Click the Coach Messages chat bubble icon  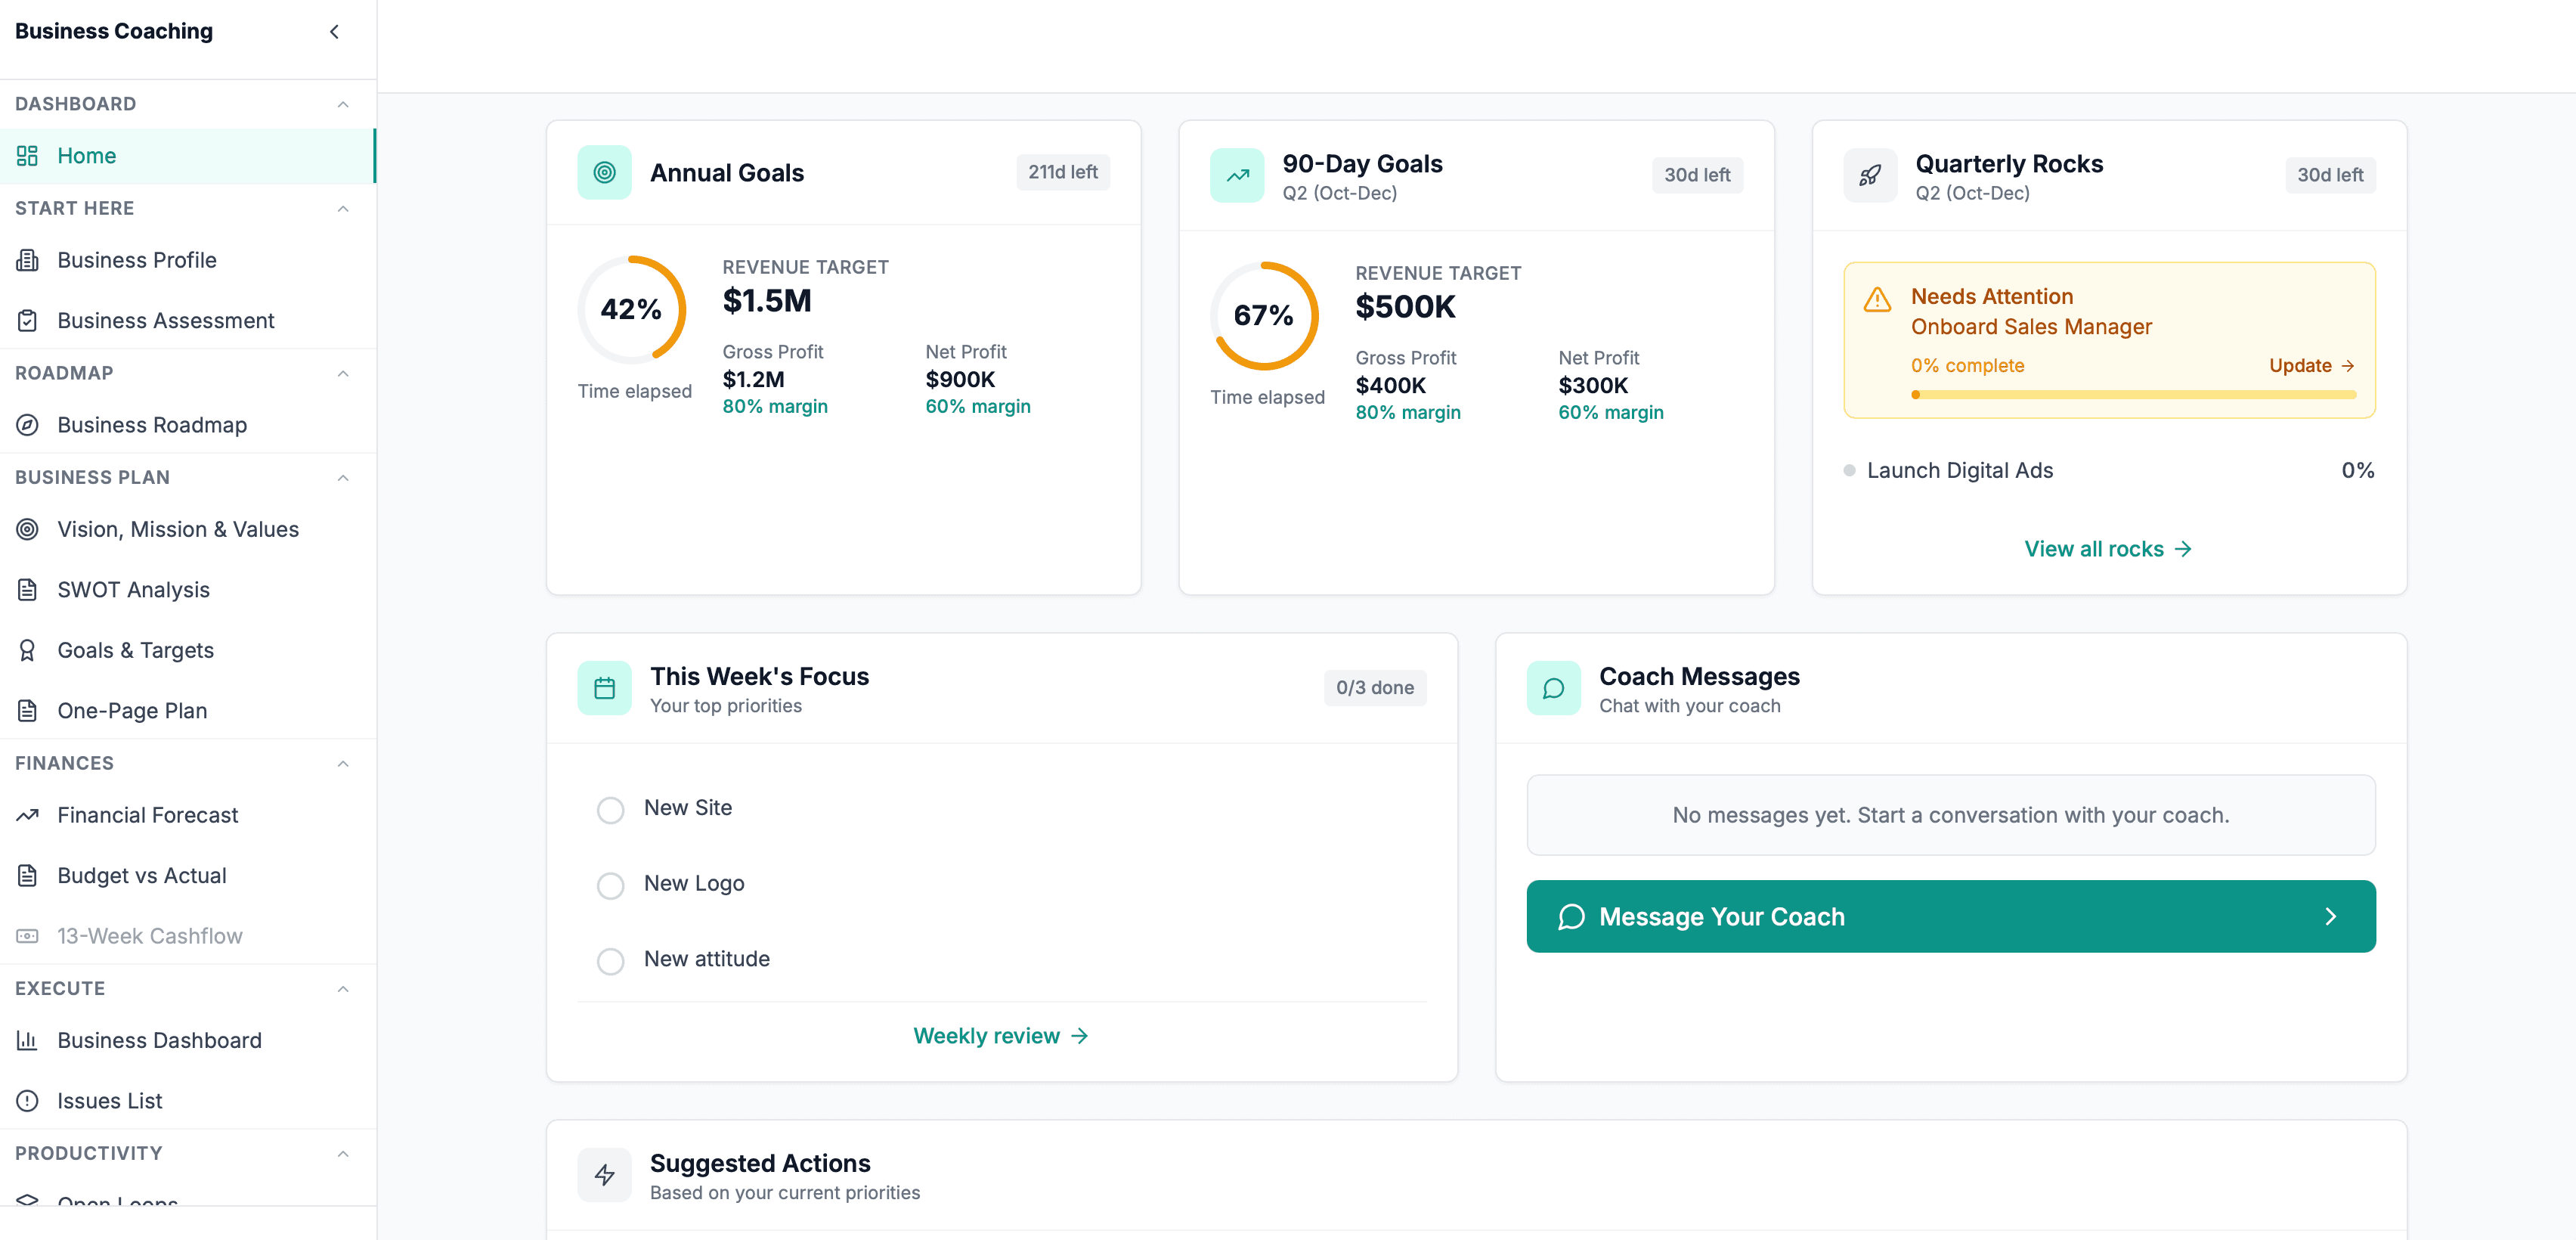coord(1553,687)
